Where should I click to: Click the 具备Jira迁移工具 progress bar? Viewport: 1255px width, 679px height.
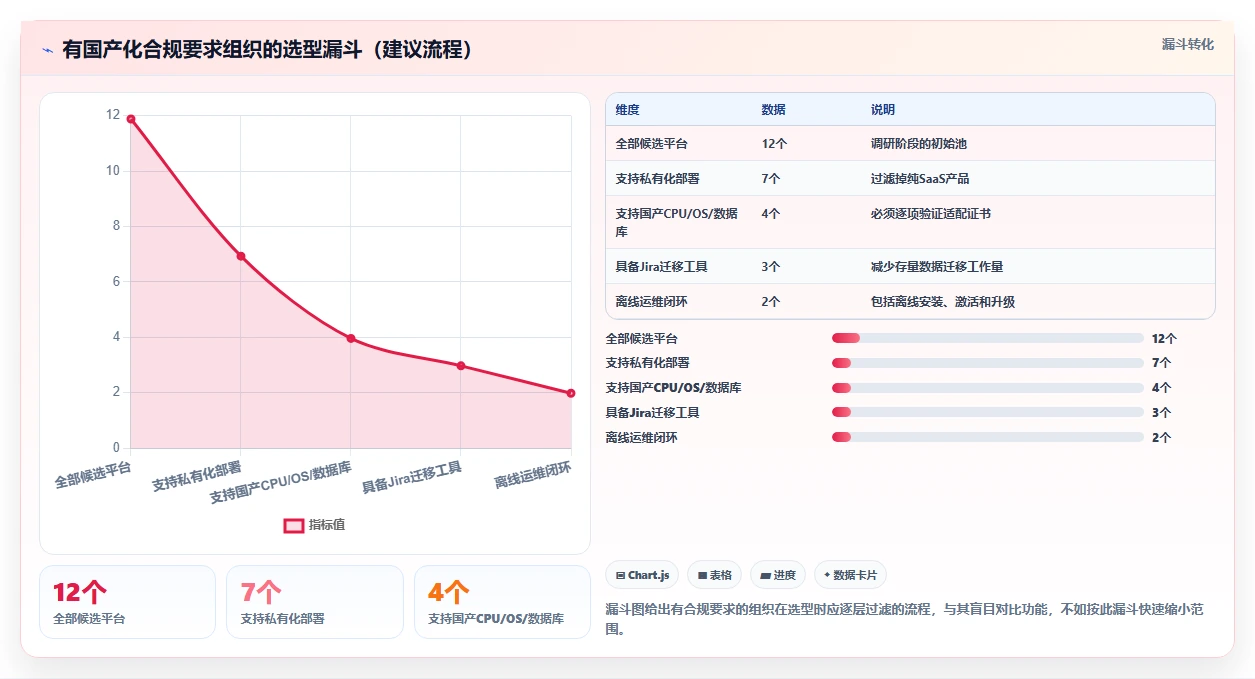(x=987, y=412)
